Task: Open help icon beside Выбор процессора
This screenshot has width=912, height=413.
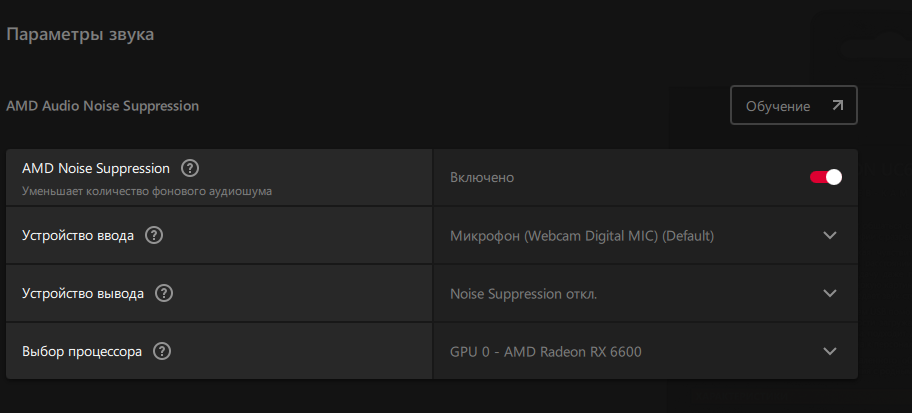Action: (x=162, y=351)
